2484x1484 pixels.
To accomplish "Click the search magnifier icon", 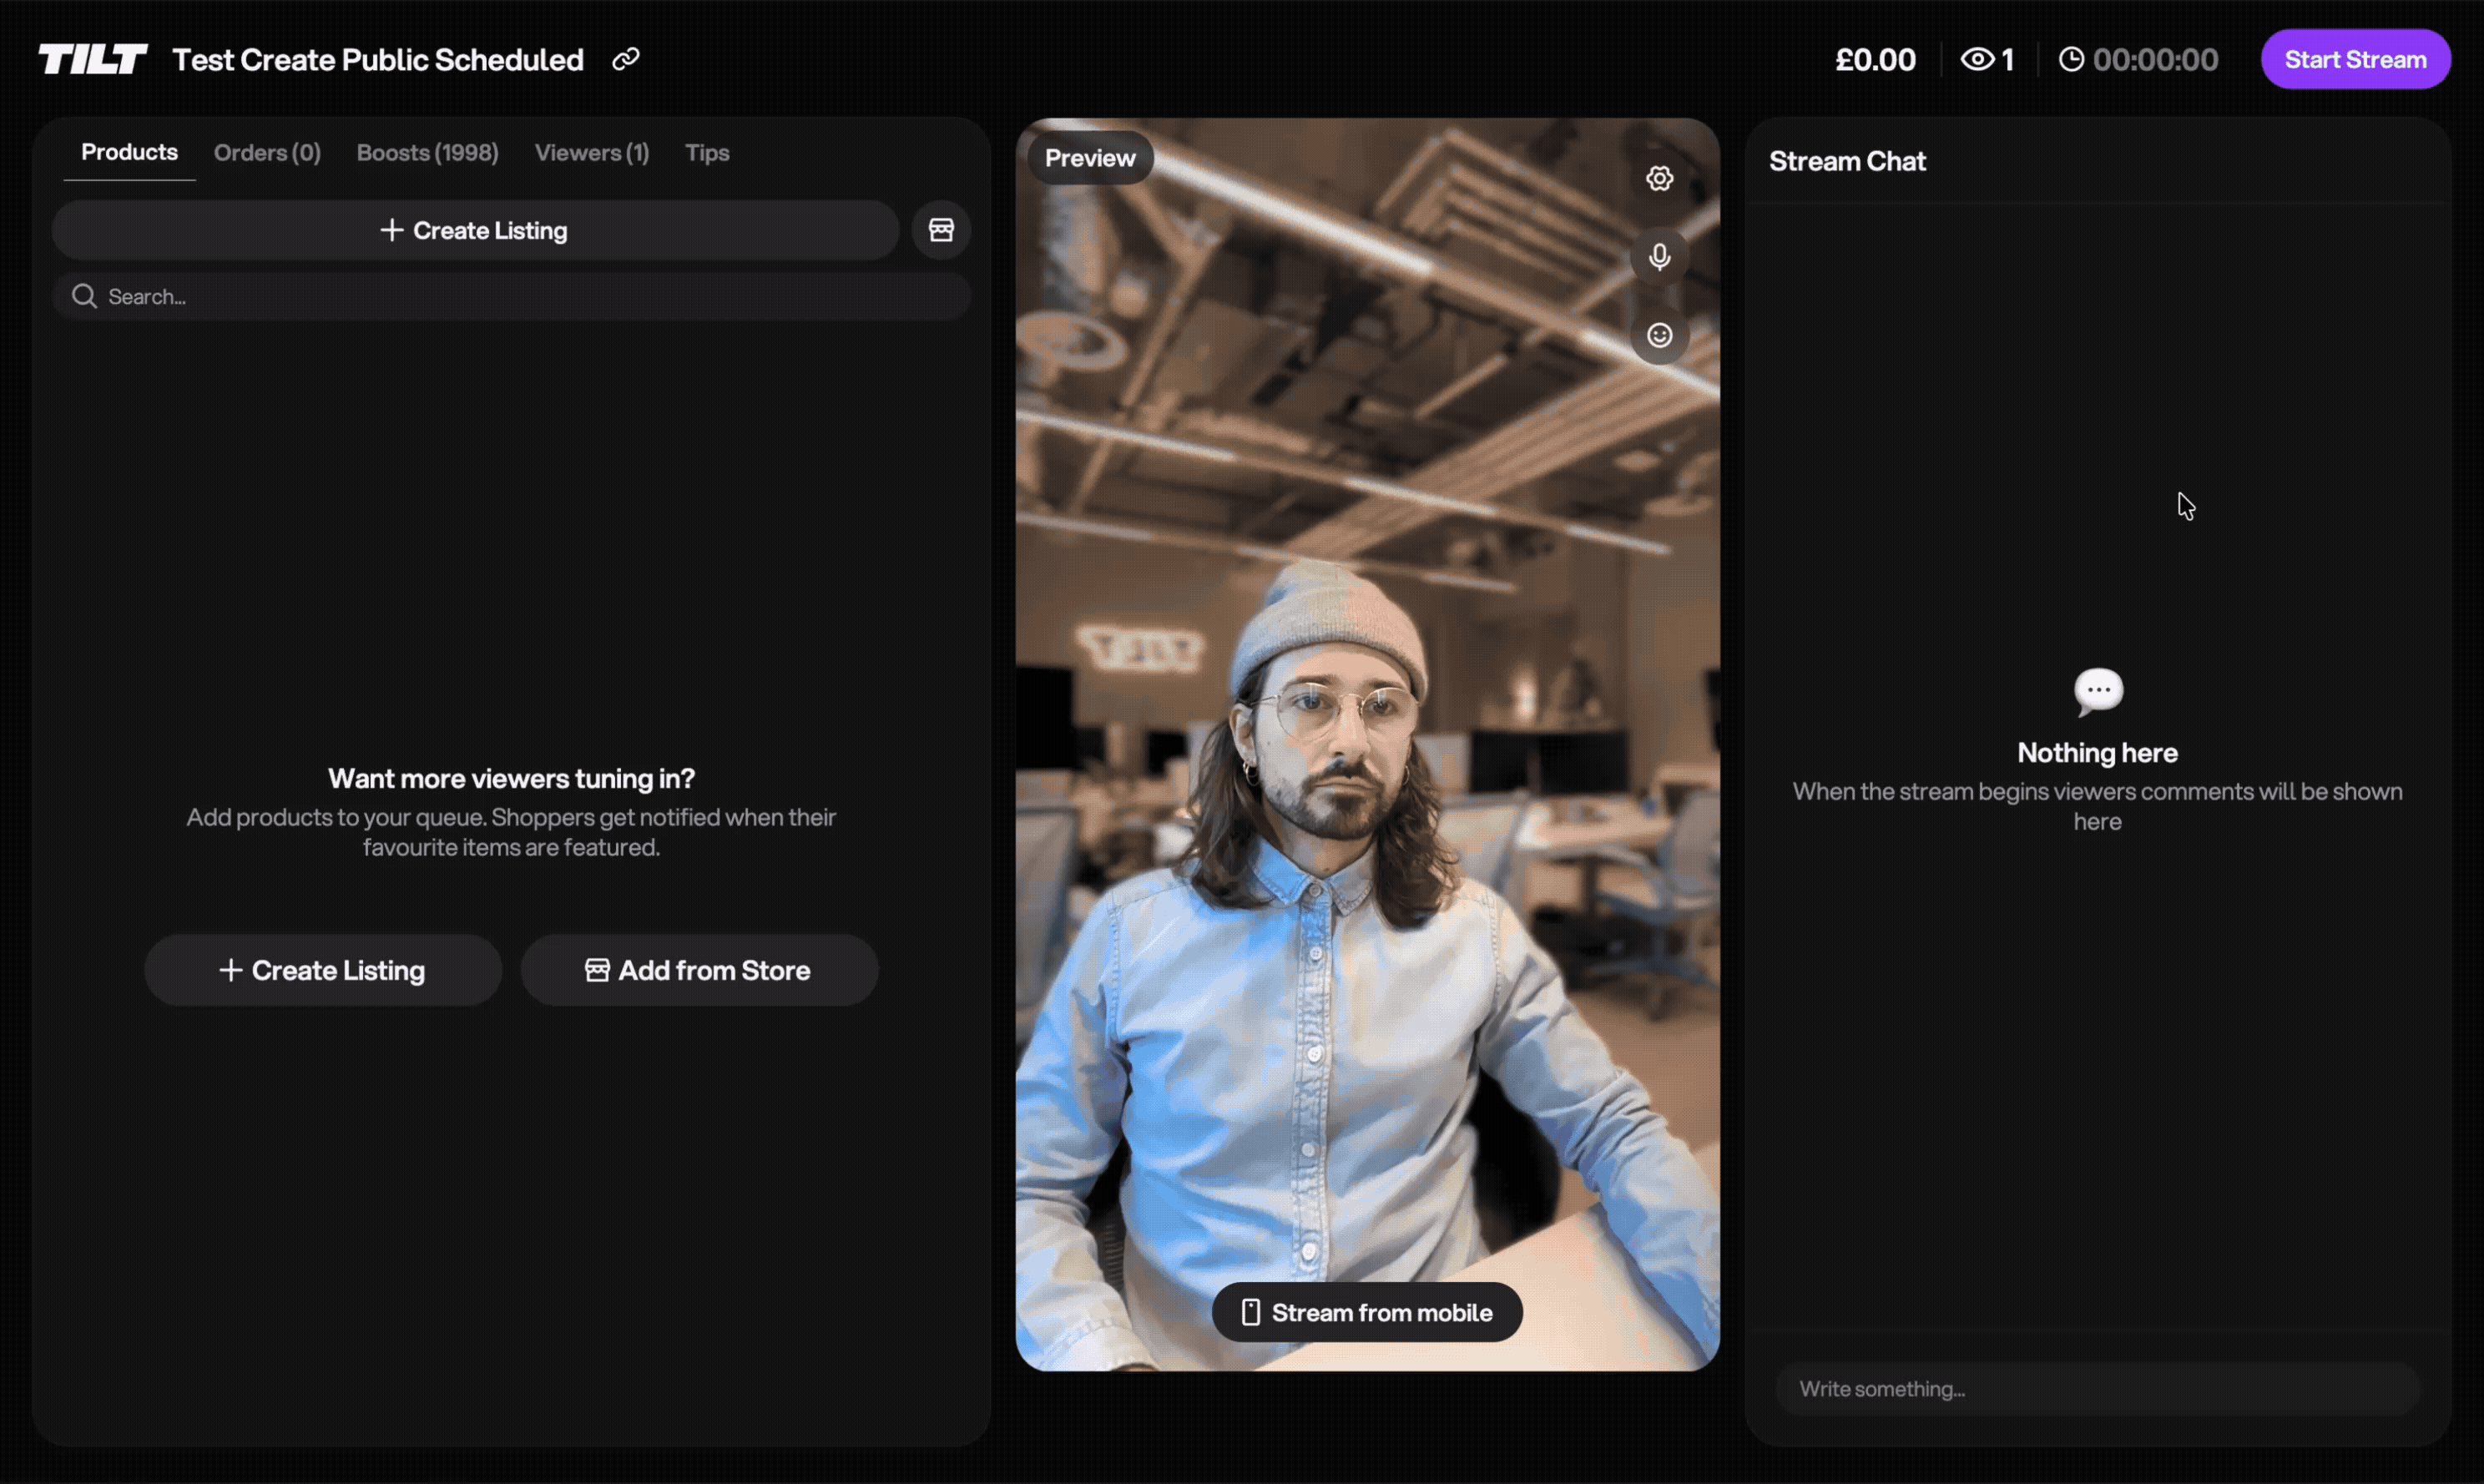I will pos(84,296).
